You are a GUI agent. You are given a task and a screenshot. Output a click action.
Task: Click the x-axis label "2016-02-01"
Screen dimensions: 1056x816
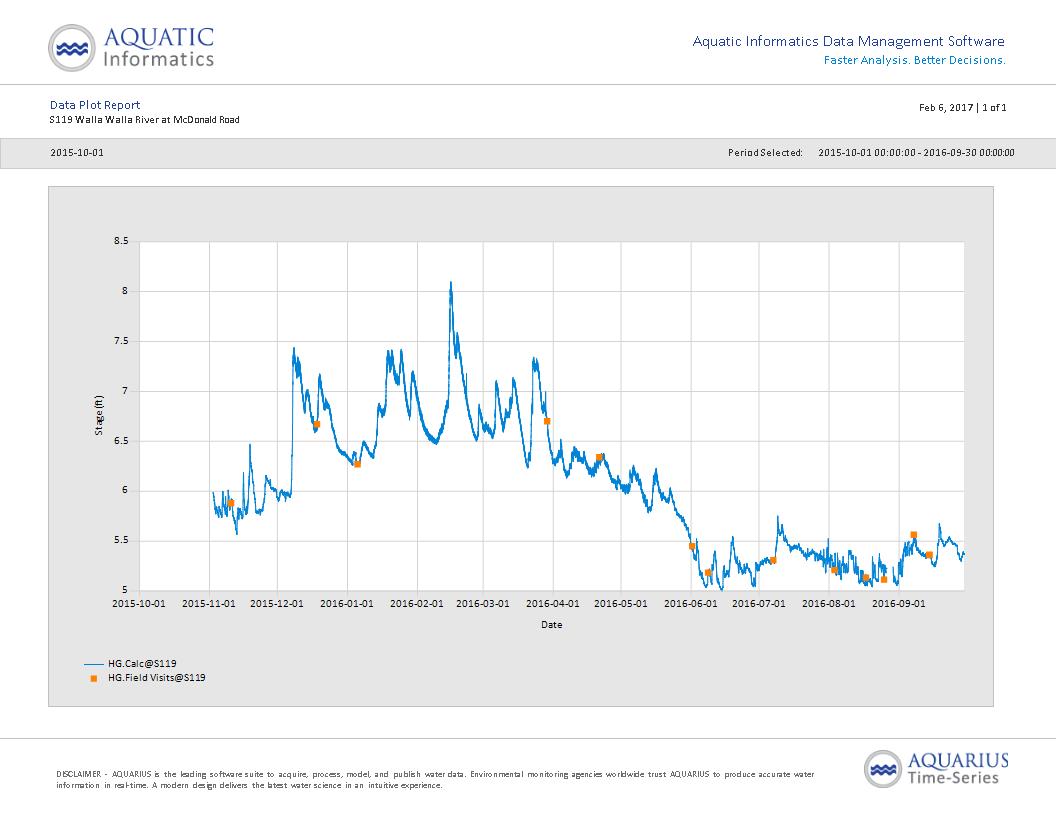(417, 604)
